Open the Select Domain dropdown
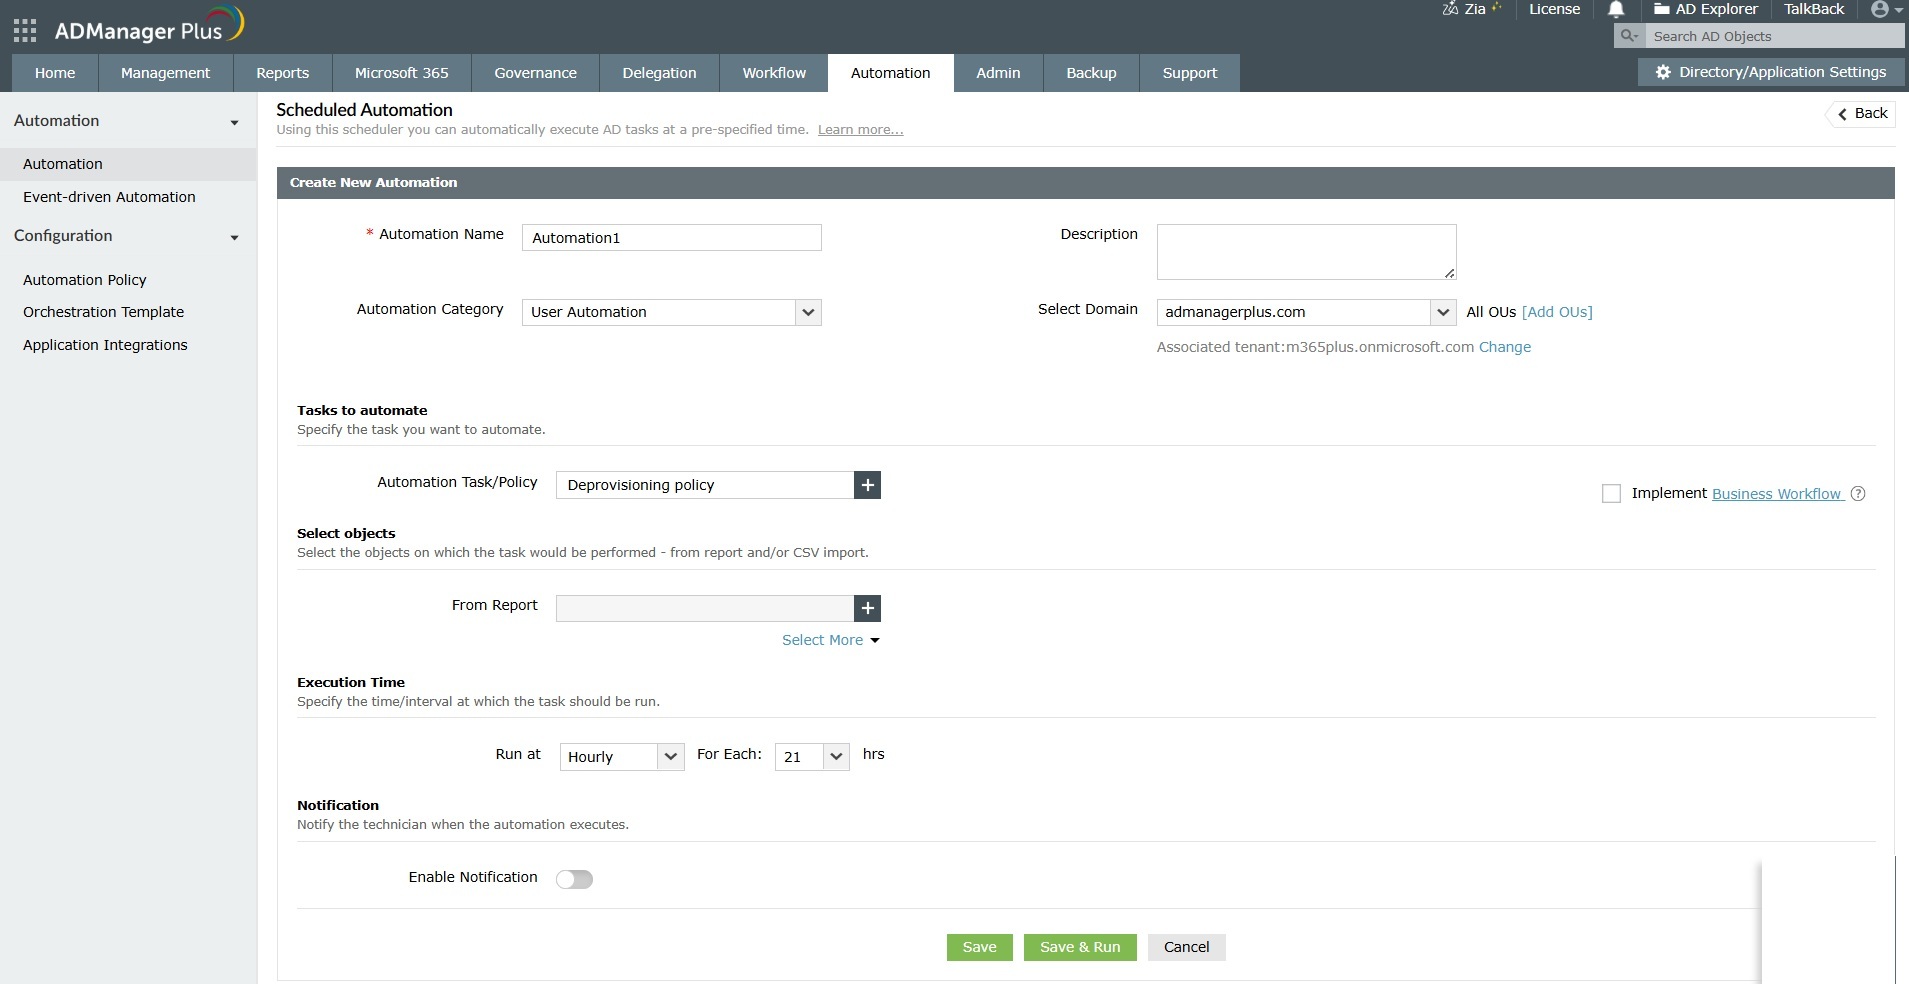 1444,312
